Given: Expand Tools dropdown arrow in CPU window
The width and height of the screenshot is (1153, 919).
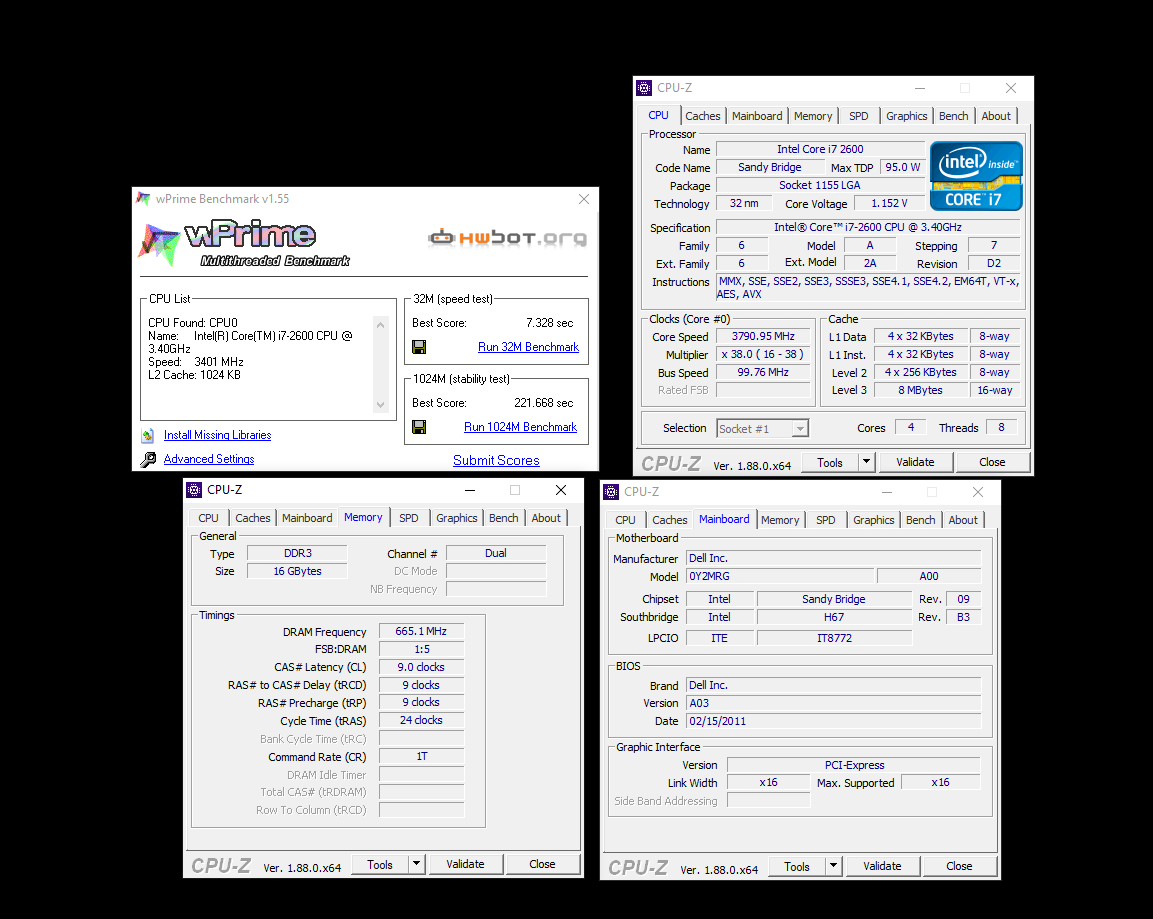Looking at the screenshot, I should tap(866, 462).
